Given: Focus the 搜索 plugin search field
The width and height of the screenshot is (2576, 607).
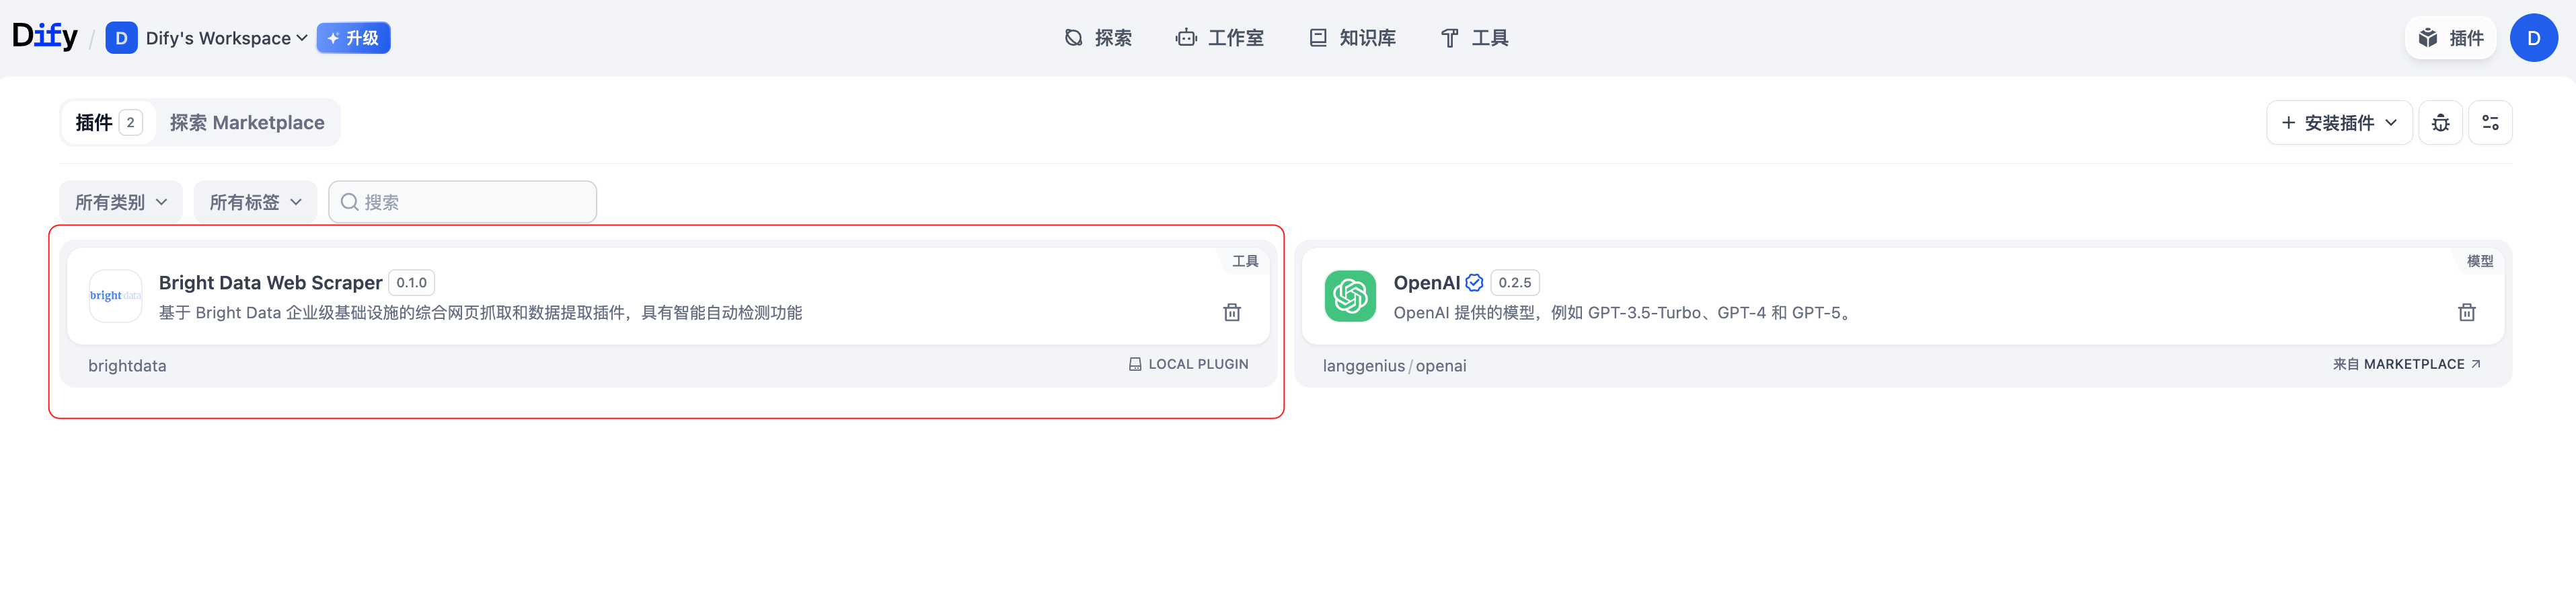Looking at the screenshot, I should click(463, 202).
